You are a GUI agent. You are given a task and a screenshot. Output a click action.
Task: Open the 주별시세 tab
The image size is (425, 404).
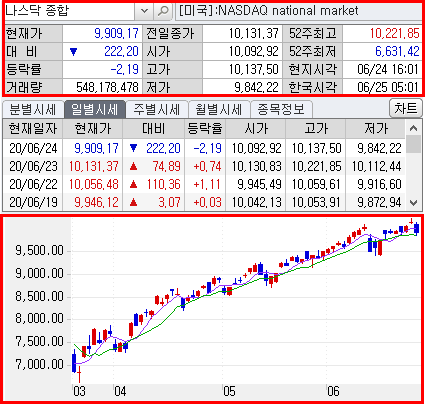coord(157,109)
